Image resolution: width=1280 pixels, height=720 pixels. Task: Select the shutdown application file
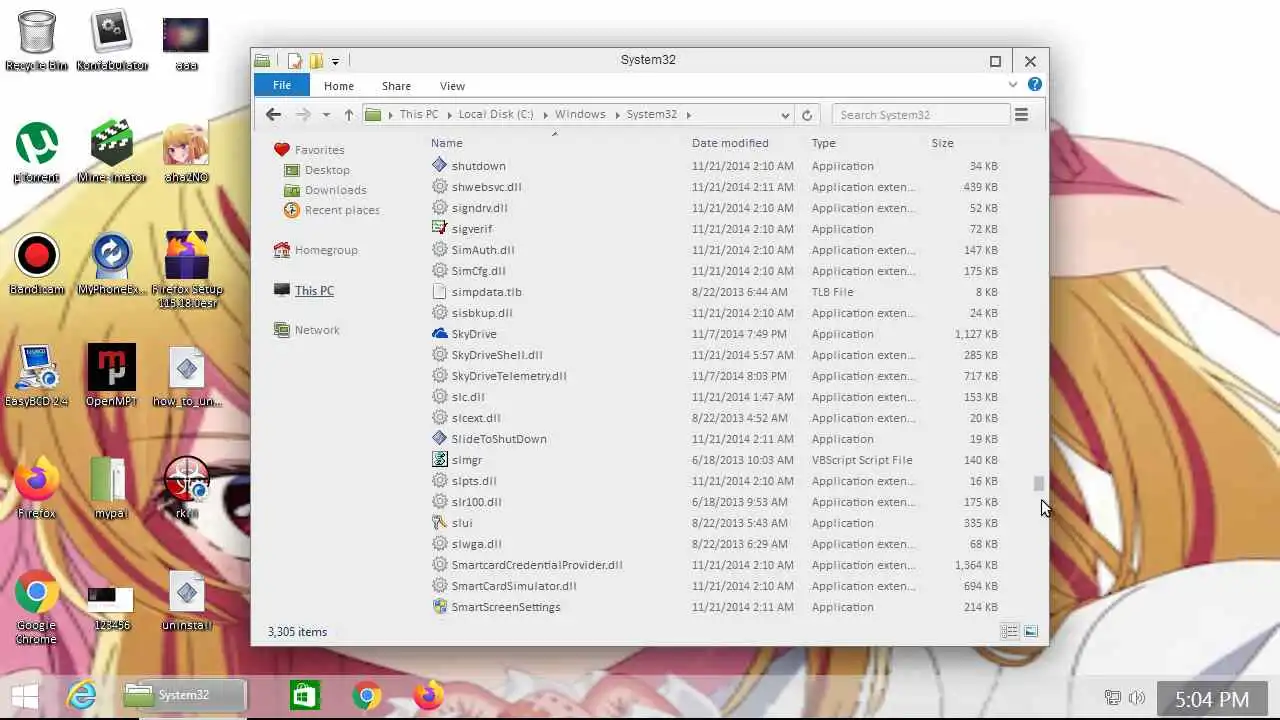pos(715,166)
